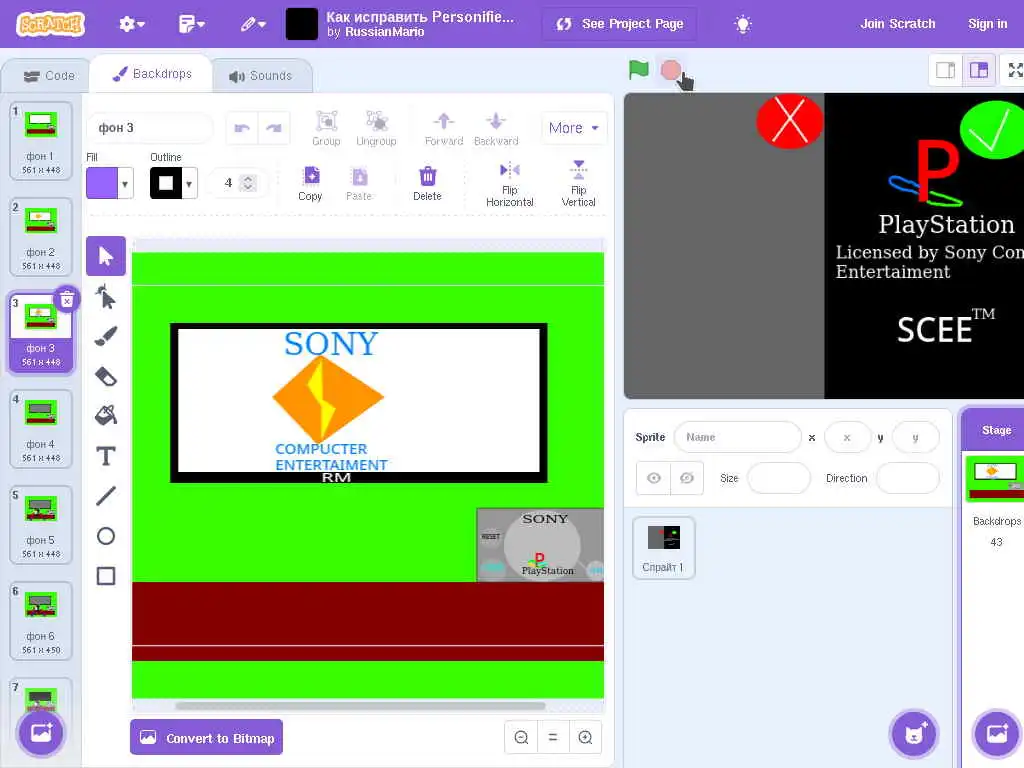This screenshot has width=1024, height=768.
Task: Click Sign in link
Action: [x=987, y=24]
